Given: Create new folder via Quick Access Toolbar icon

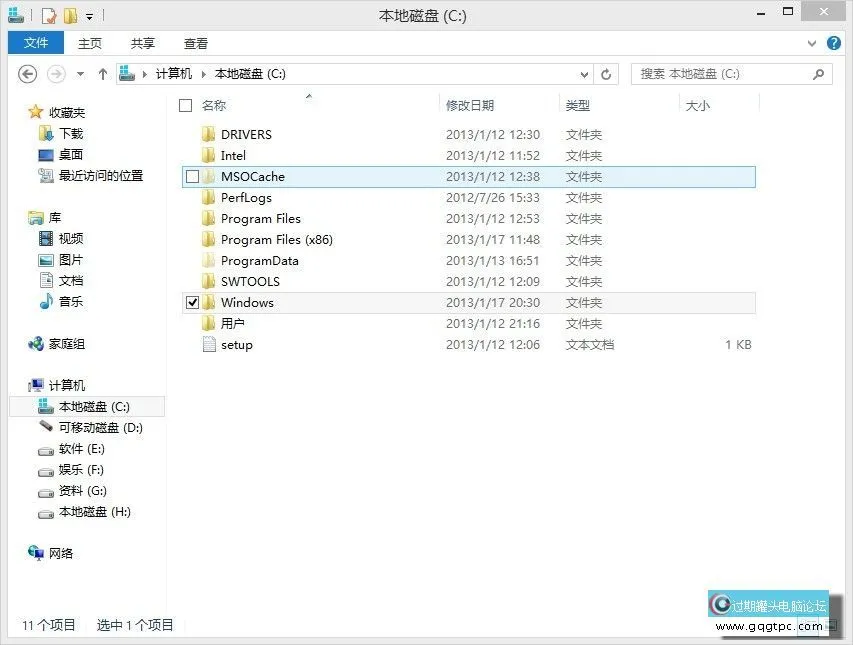Looking at the screenshot, I should pyautogui.click(x=69, y=14).
